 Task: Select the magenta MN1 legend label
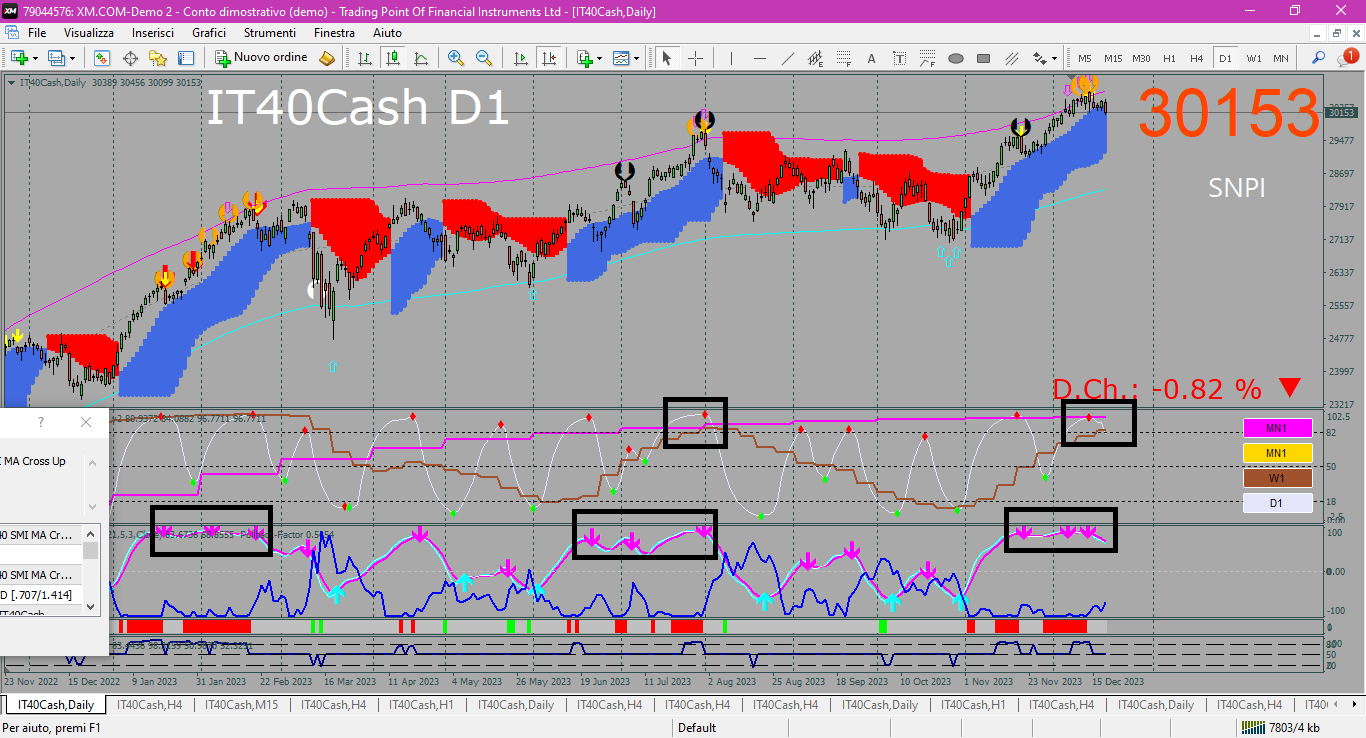pyautogui.click(x=1276, y=428)
